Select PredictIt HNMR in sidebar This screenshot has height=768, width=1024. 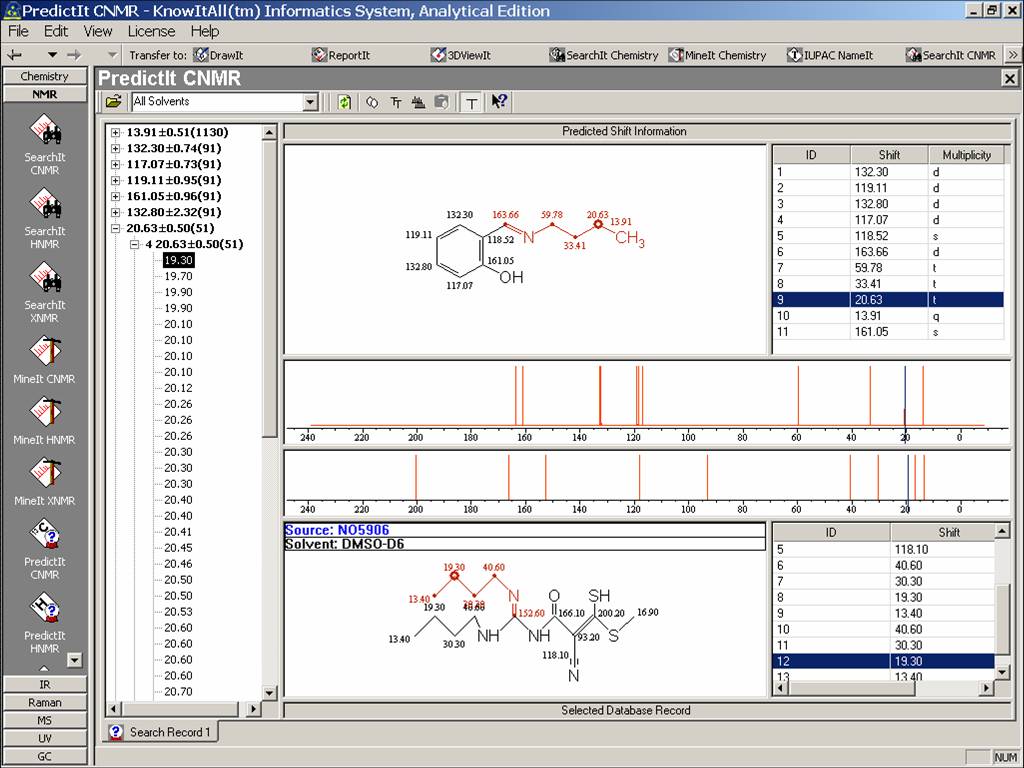pyautogui.click(x=44, y=624)
